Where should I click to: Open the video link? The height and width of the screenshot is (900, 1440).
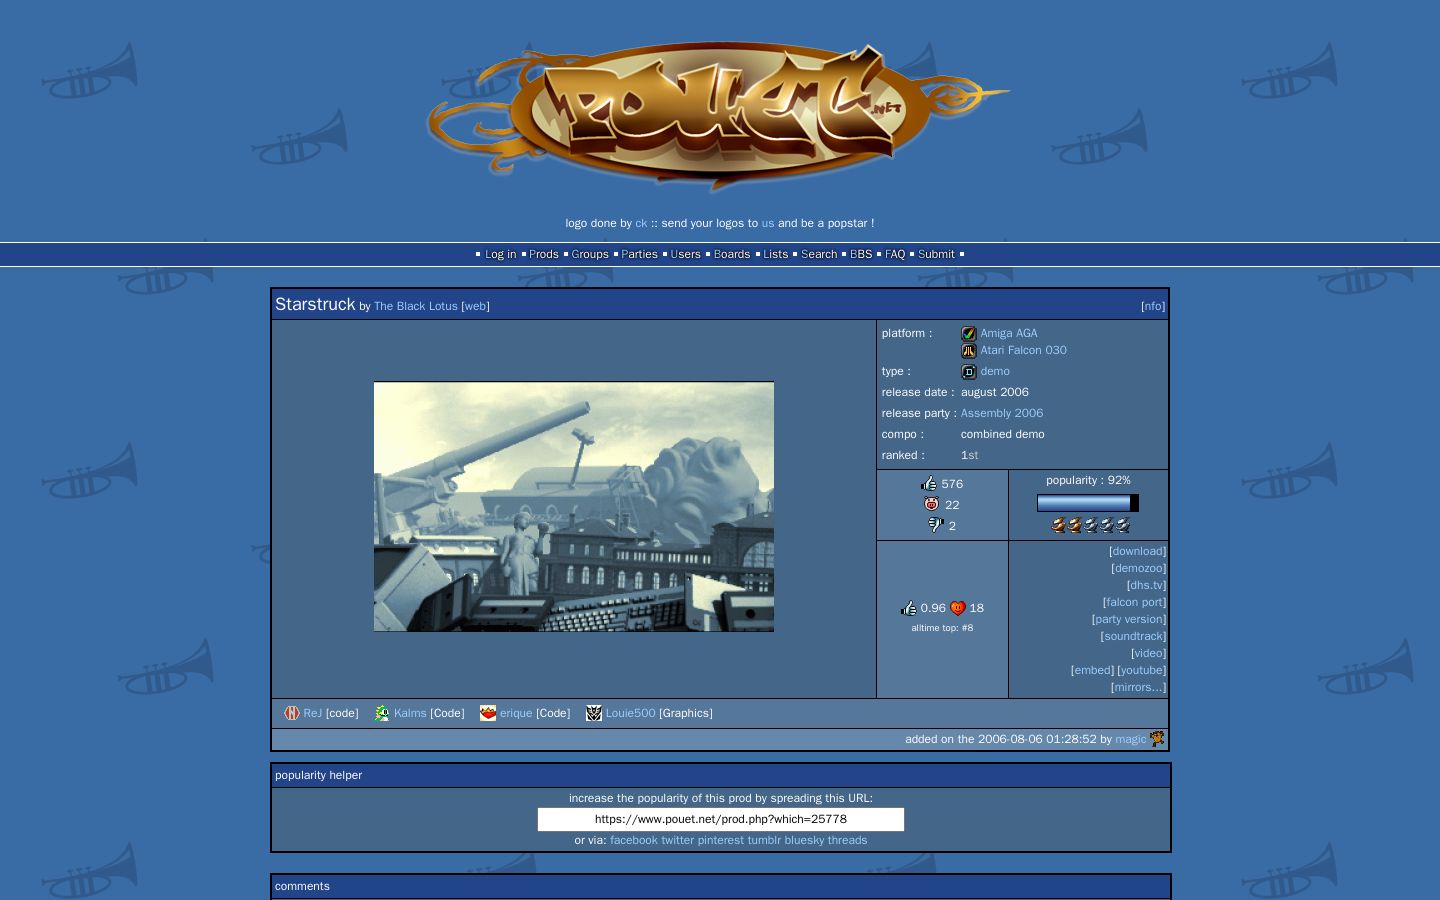point(1148,653)
